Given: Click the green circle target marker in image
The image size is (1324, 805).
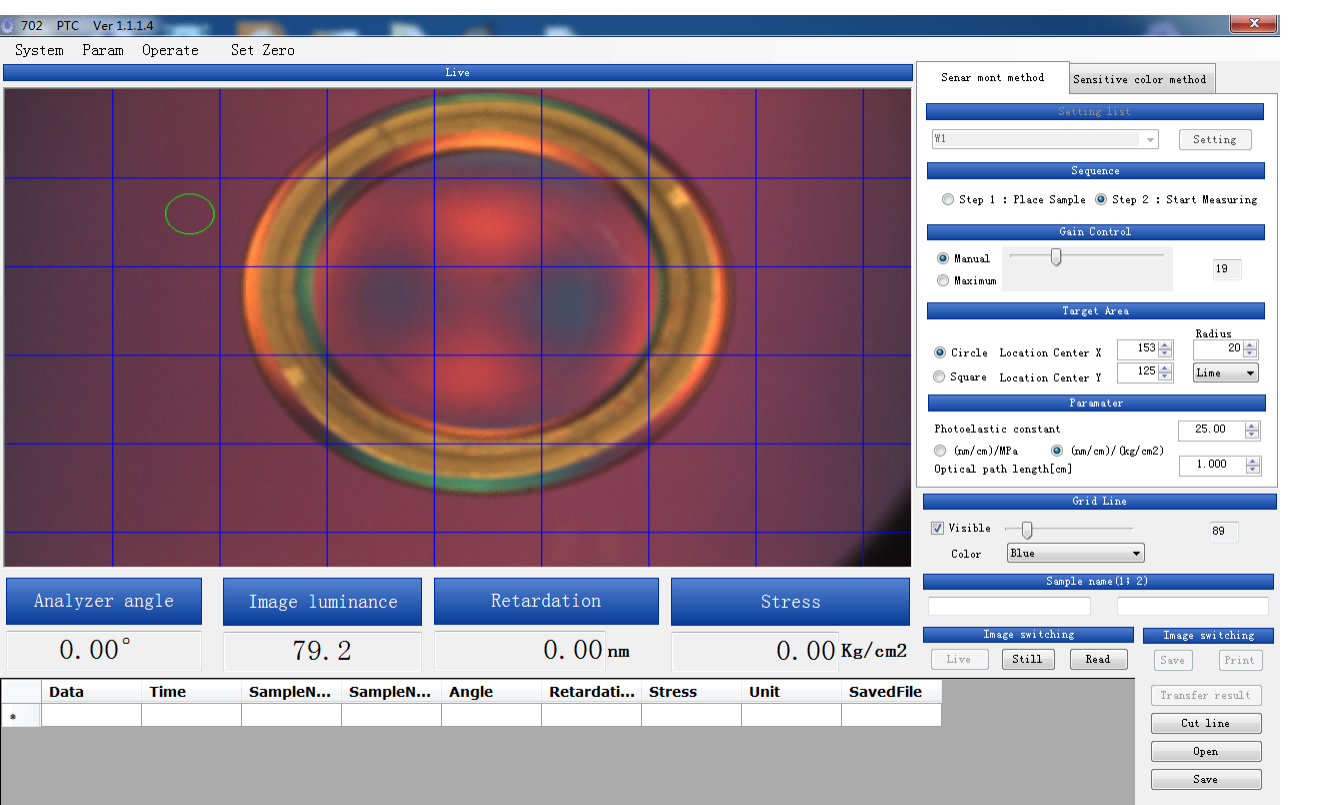Looking at the screenshot, I should coord(190,214).
